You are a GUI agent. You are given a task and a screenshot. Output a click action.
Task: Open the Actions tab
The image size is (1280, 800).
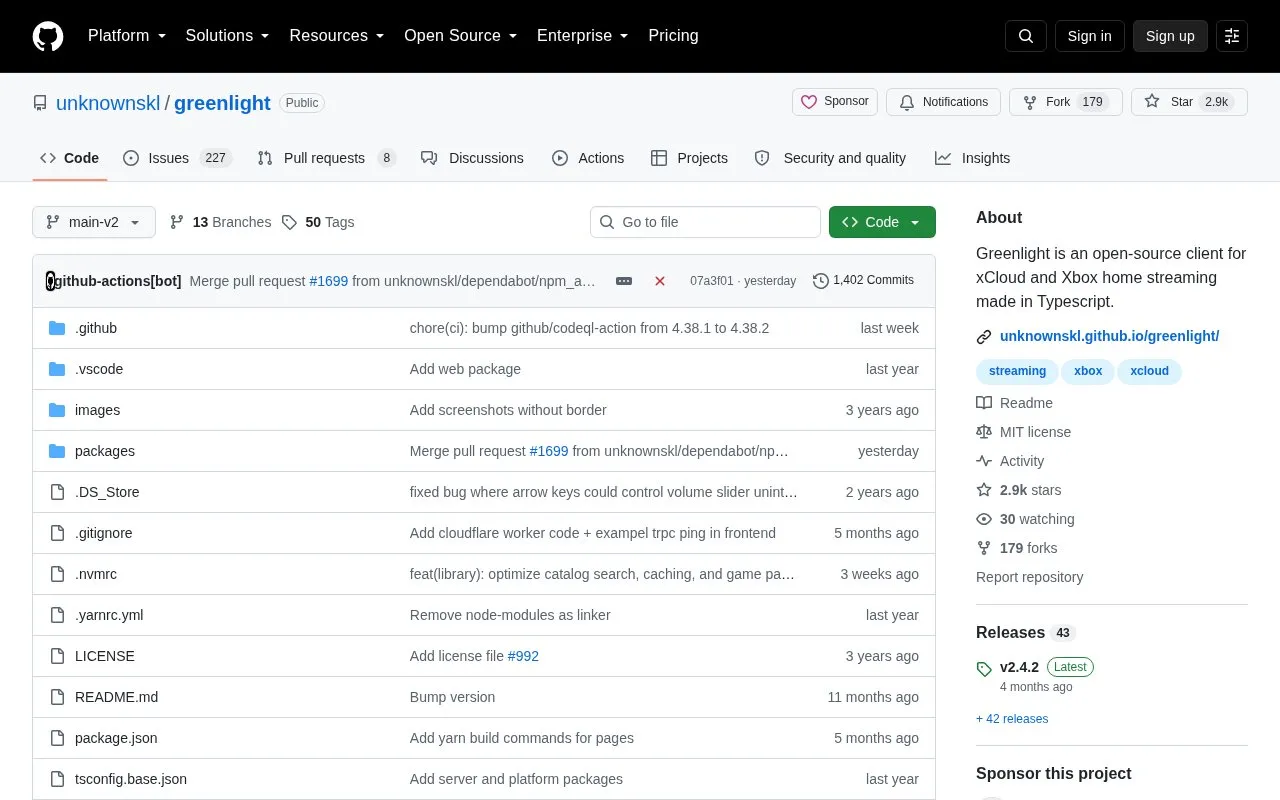(x=588, y=158)
